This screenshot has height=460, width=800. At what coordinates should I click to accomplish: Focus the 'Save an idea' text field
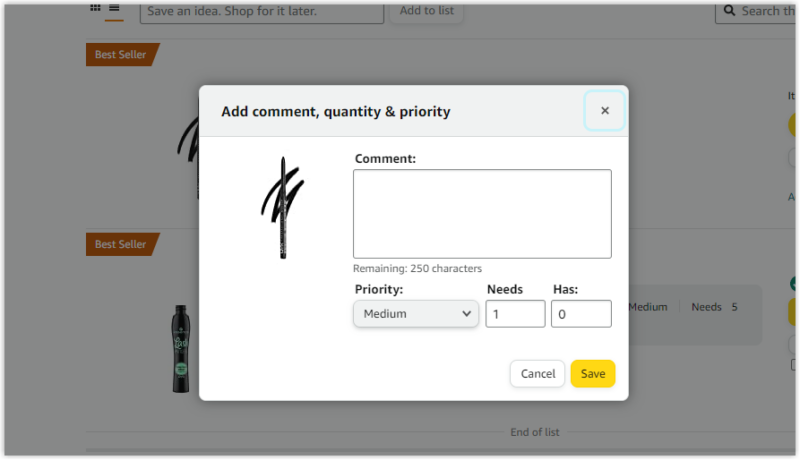click(261, 11)
